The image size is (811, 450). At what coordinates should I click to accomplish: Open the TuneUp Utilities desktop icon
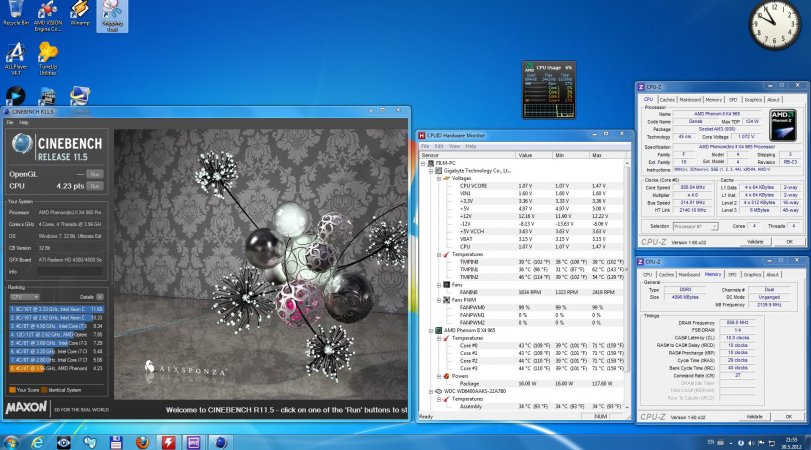(x=48, y=59)
